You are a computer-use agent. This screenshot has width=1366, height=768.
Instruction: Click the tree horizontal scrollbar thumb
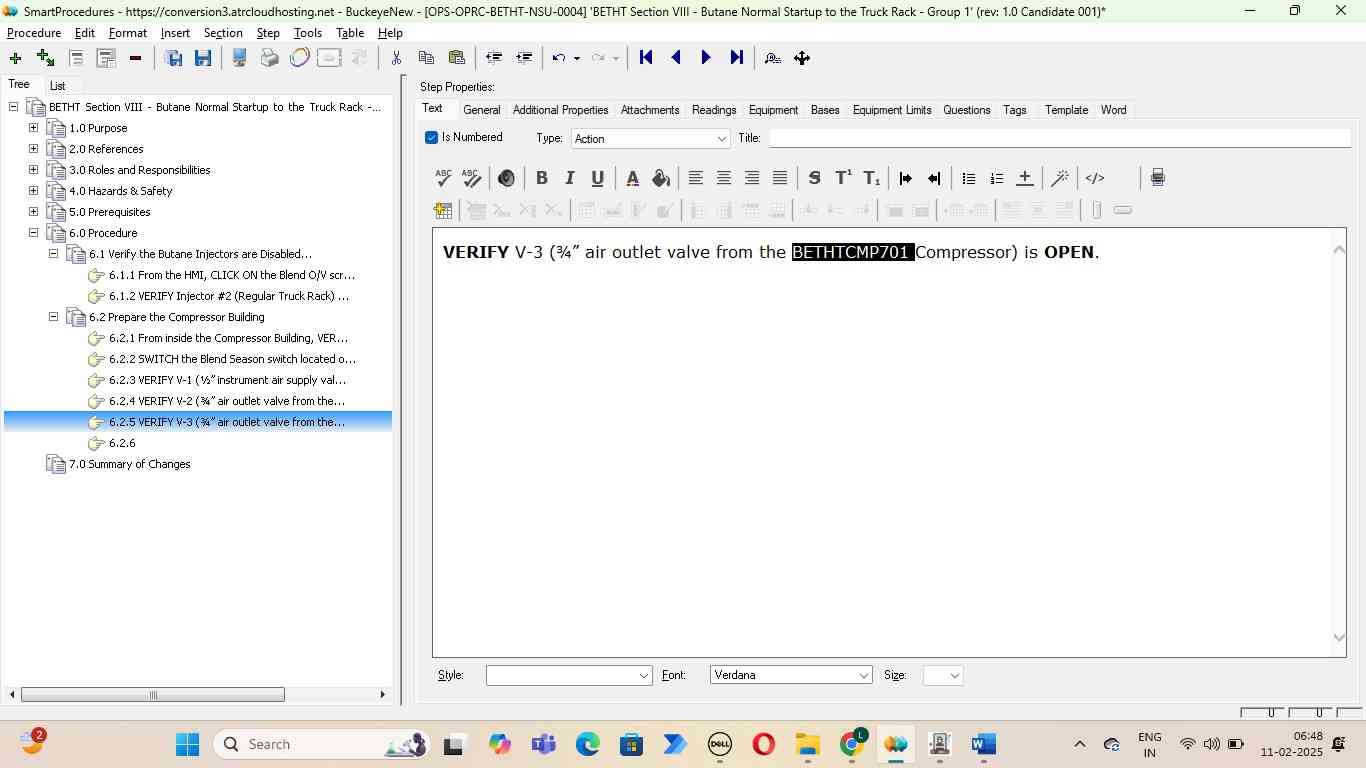coord(153,695)
